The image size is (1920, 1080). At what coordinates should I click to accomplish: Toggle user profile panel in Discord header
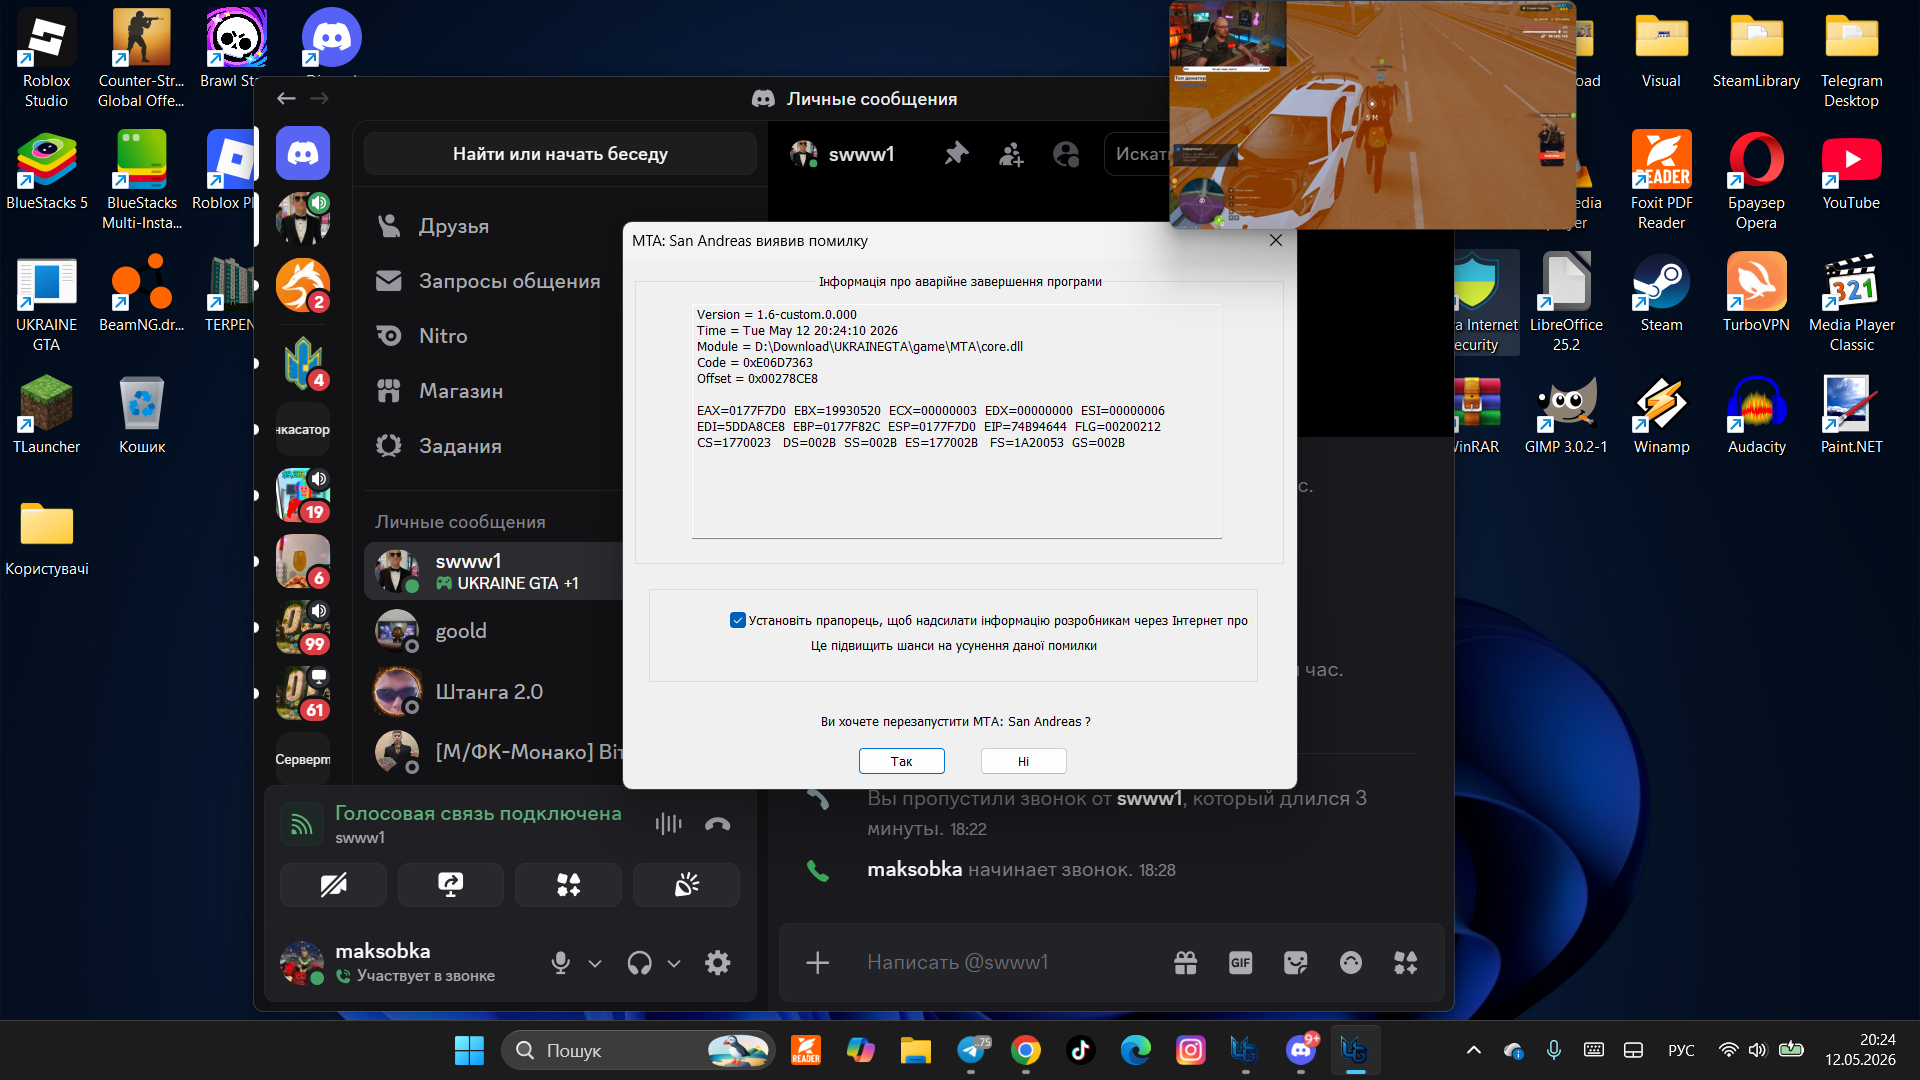point(1066,154)
